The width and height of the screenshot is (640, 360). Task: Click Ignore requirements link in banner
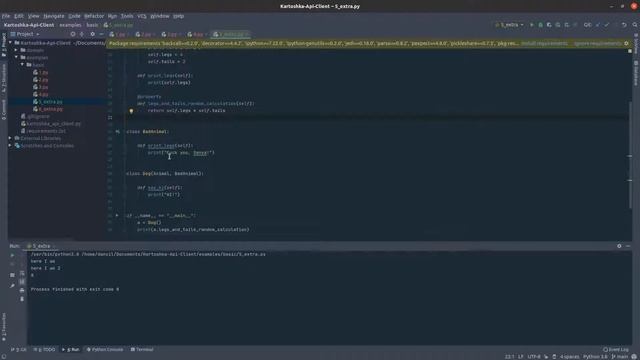[x=598, y=43]
